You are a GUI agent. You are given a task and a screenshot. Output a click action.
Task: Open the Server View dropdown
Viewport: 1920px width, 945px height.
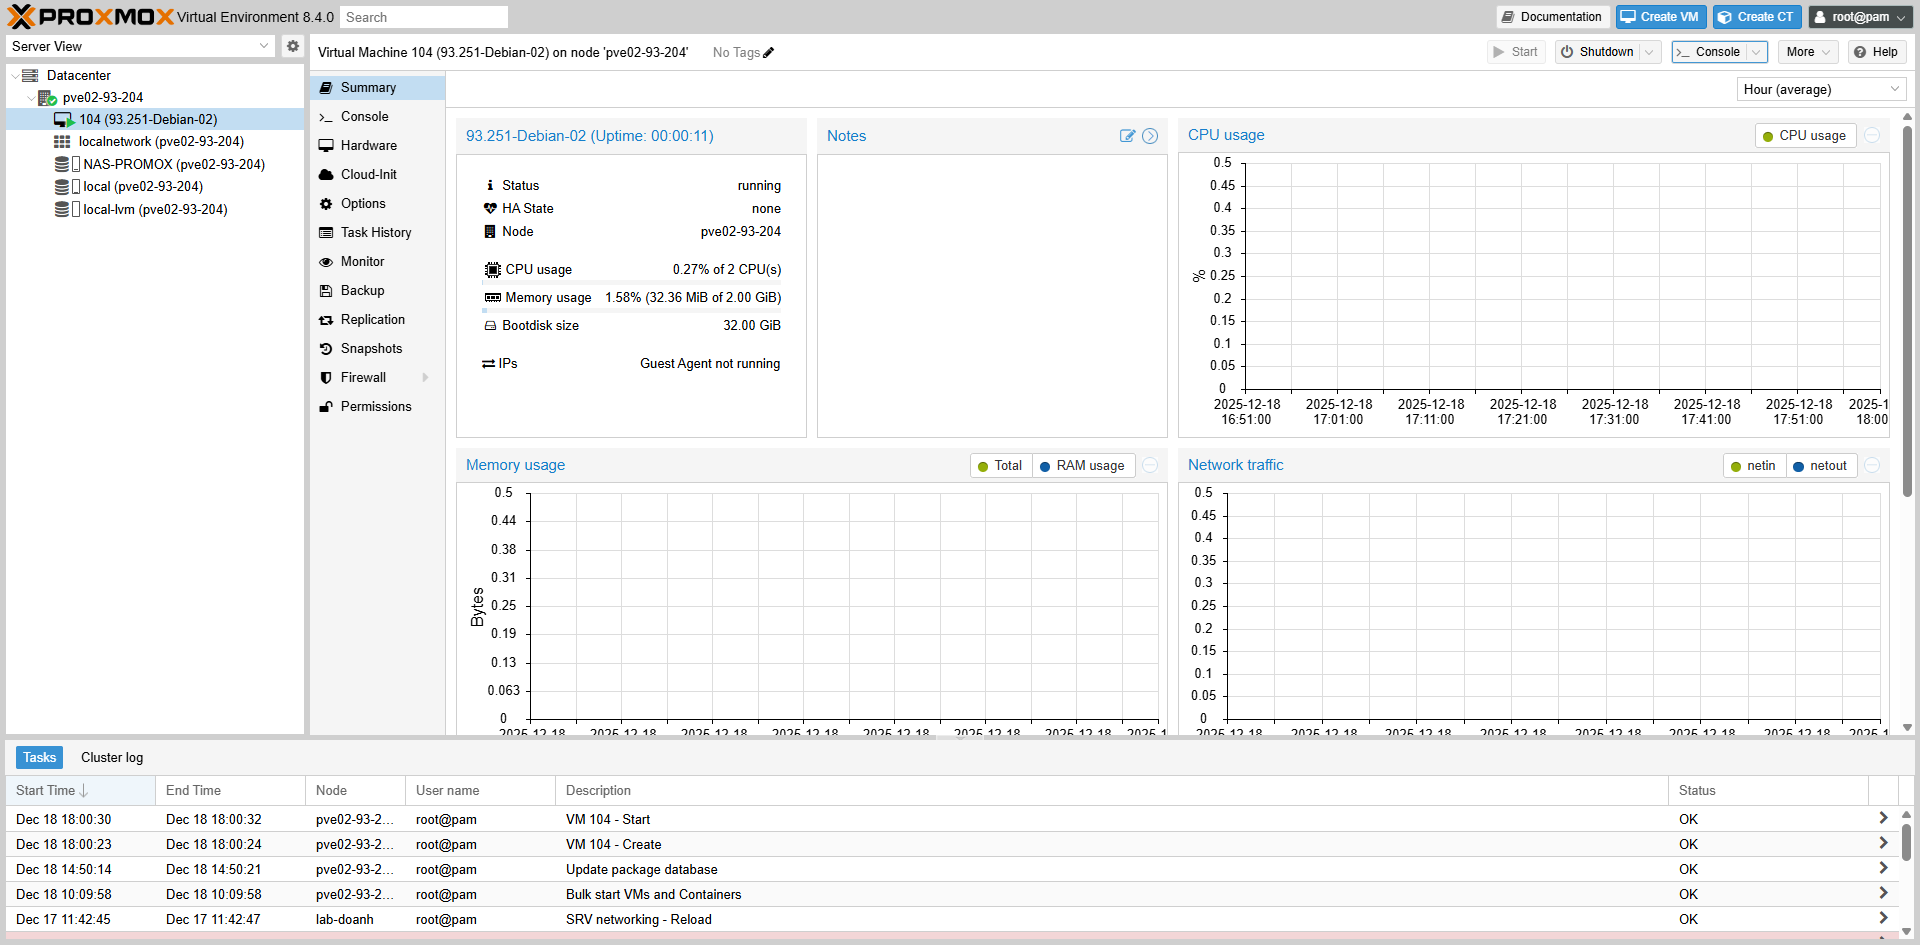click(140, 46)
